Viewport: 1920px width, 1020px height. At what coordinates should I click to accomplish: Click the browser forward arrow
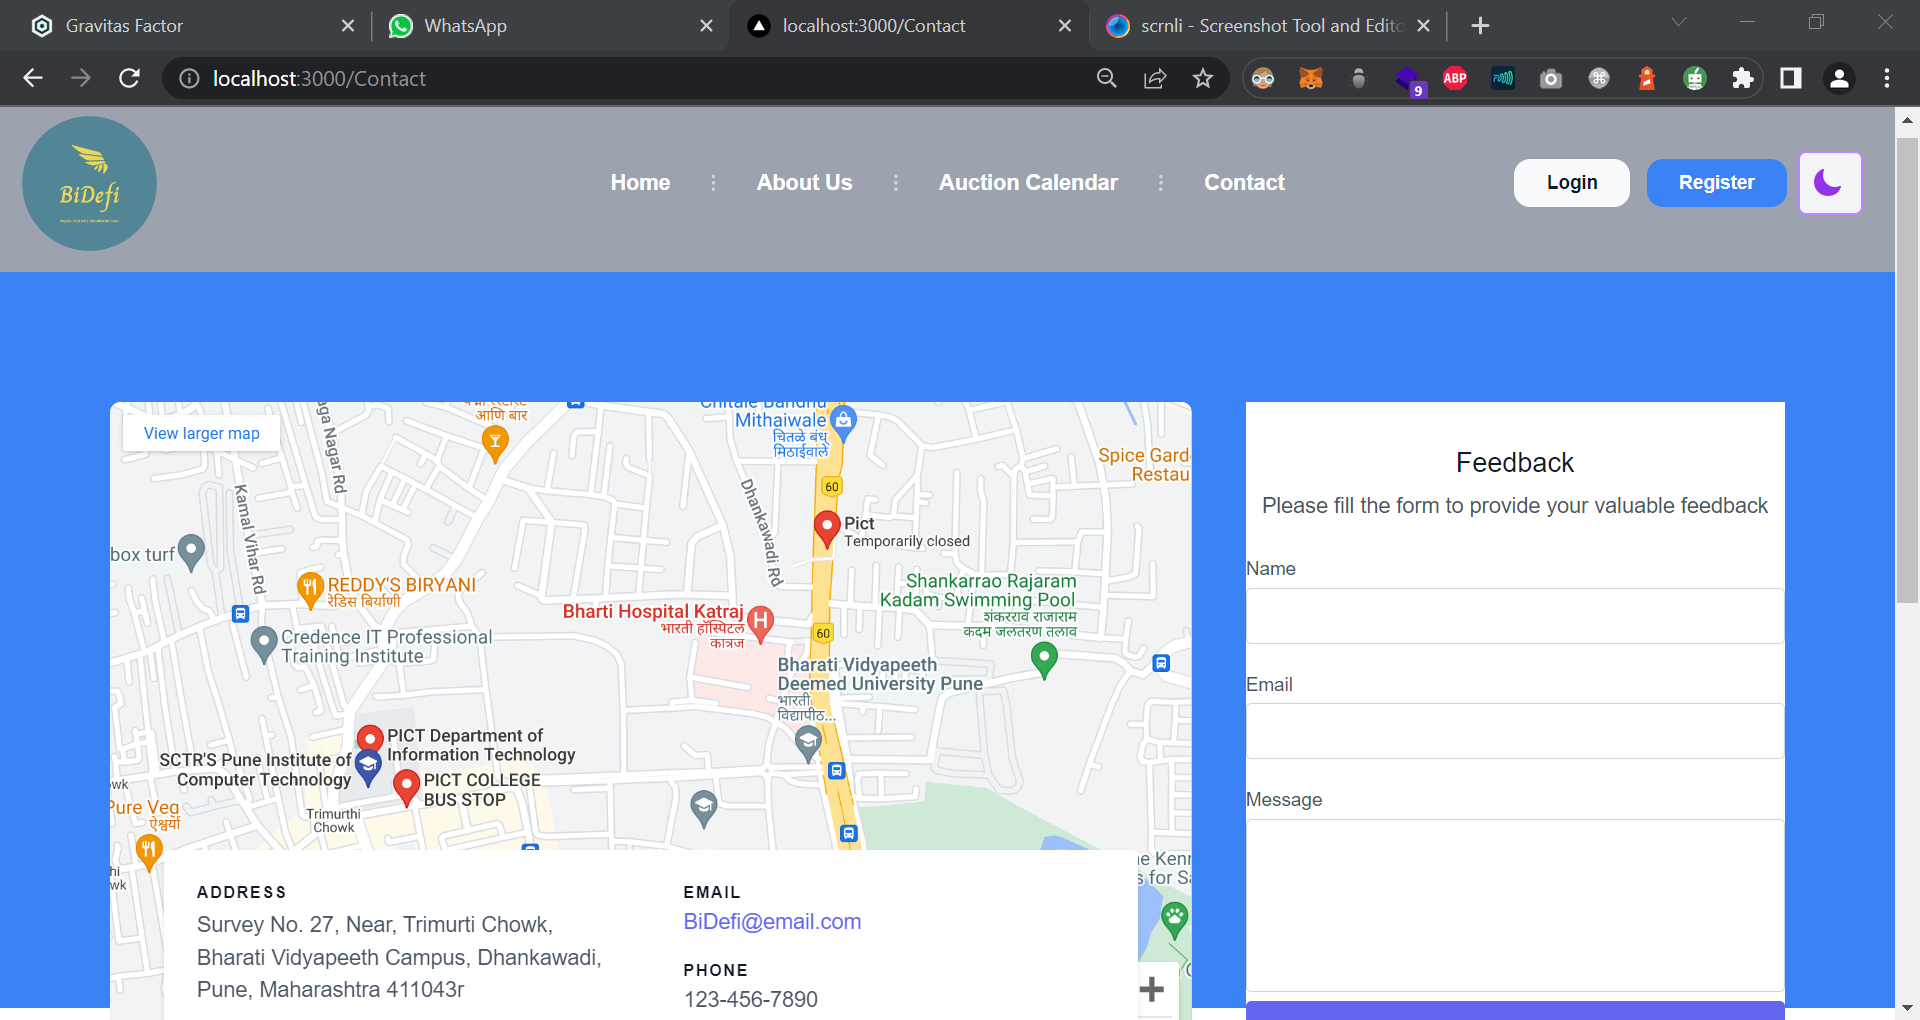coord(81,78)
